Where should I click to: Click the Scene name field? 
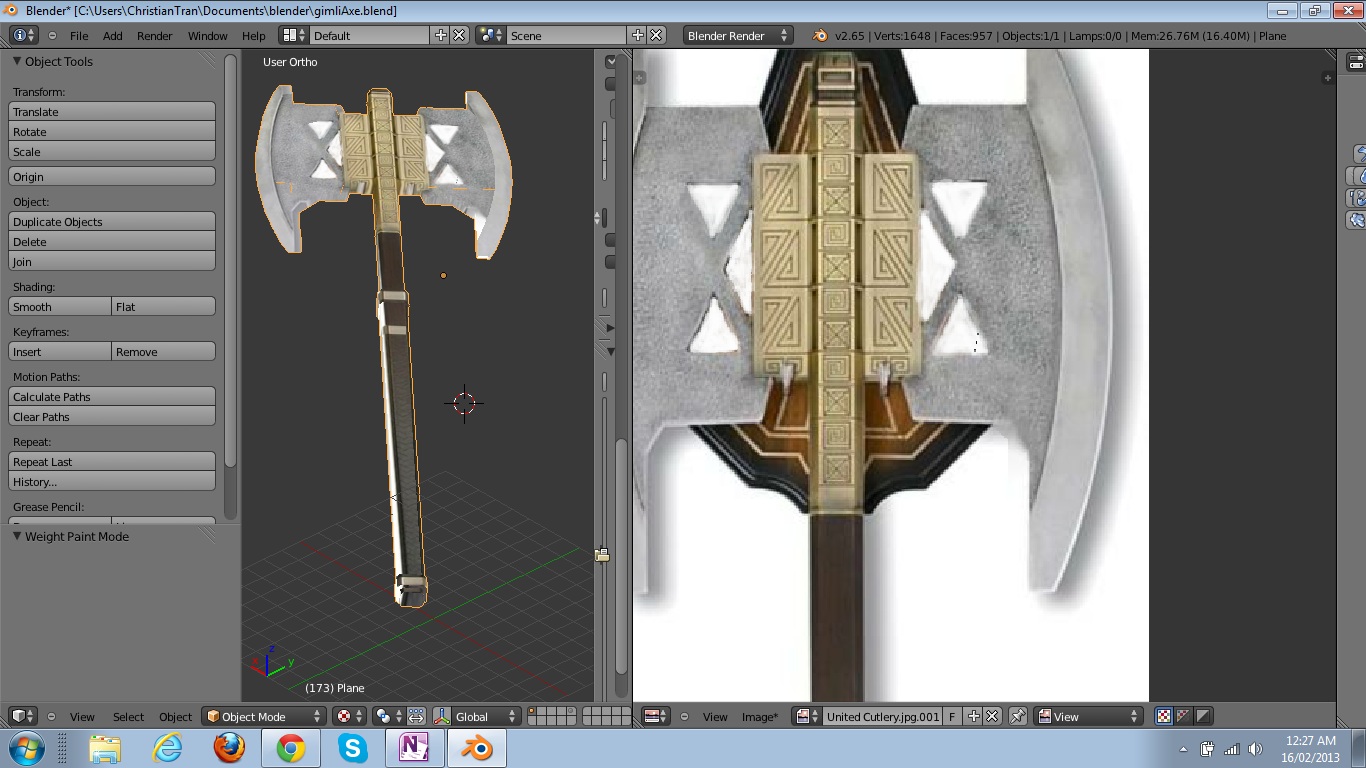566,35
